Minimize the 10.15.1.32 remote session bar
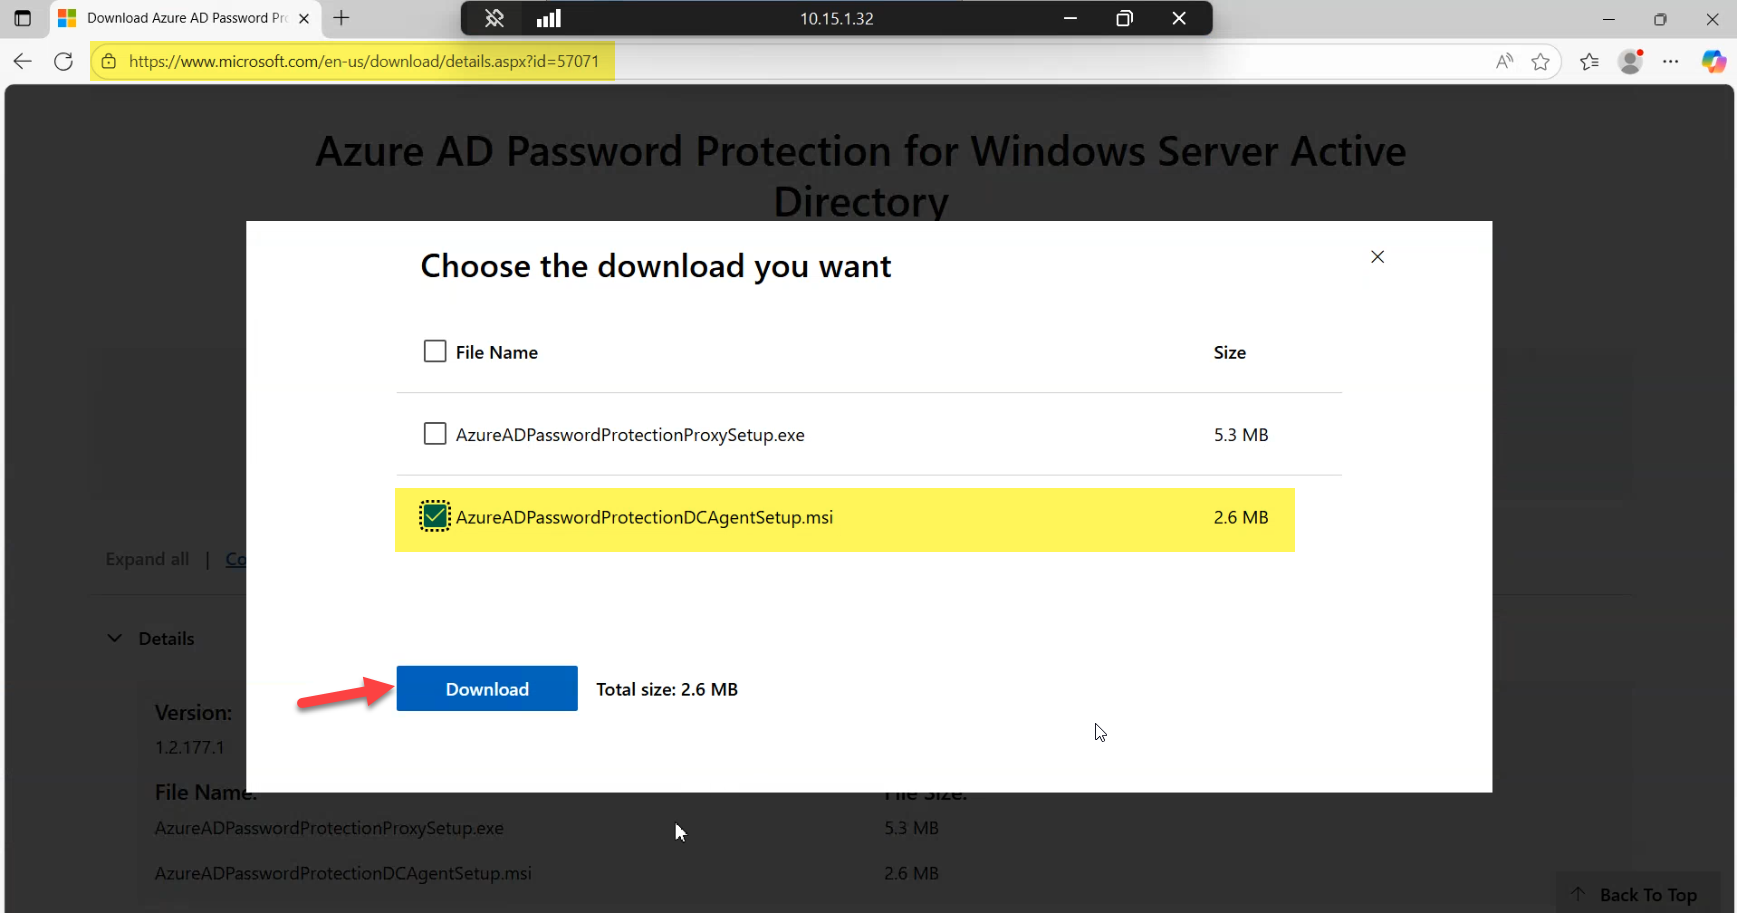 click(1070, 18)
